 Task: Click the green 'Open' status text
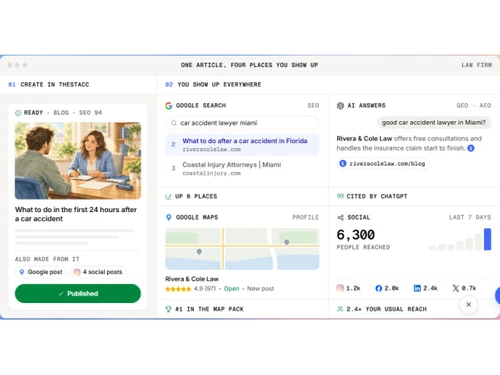(231, 289)
